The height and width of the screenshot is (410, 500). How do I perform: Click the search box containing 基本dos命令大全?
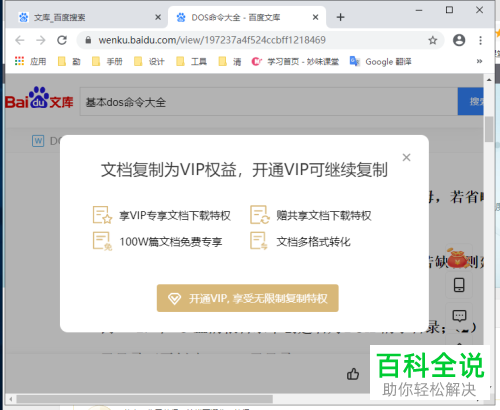pos(269,102)
